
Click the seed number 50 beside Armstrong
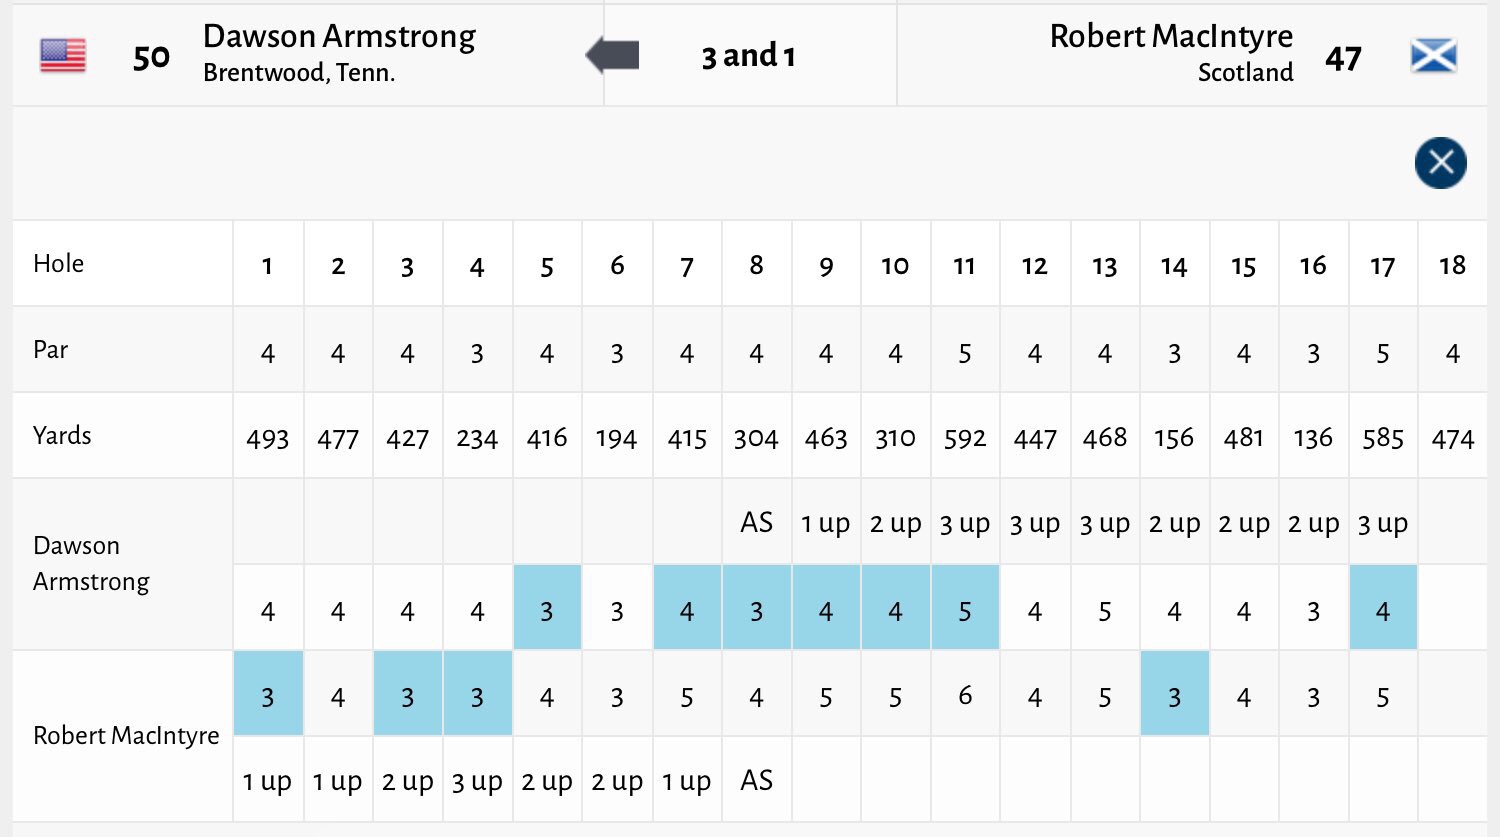coord(151,57)
